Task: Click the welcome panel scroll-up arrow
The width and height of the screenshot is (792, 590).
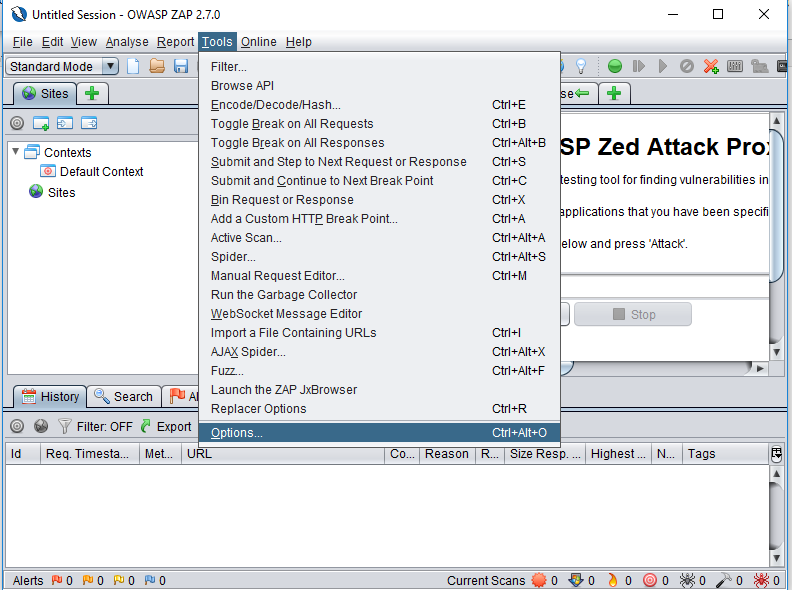Action: click(x=776, y=121)
